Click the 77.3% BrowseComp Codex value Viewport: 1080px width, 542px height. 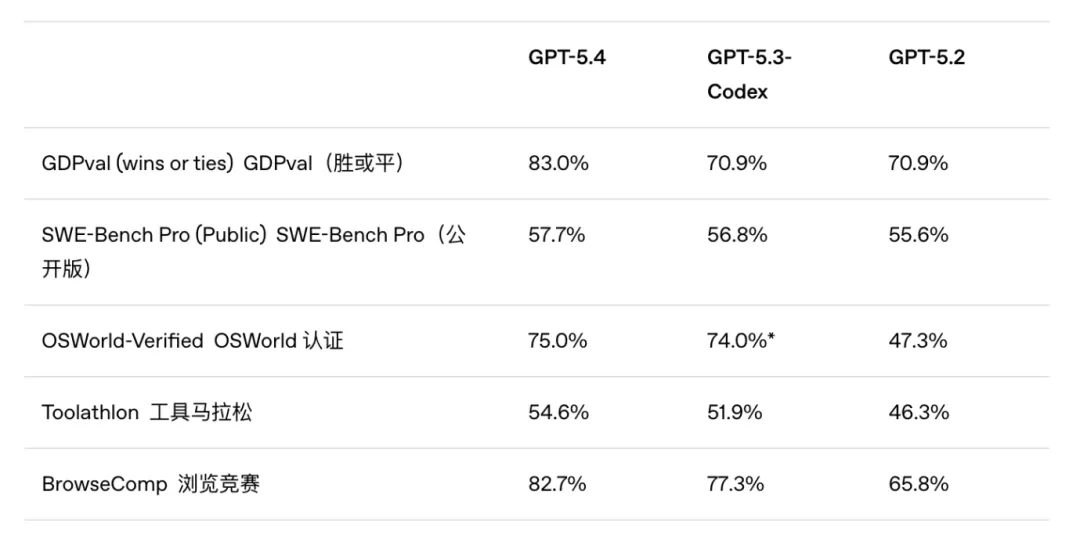(735, 484)
